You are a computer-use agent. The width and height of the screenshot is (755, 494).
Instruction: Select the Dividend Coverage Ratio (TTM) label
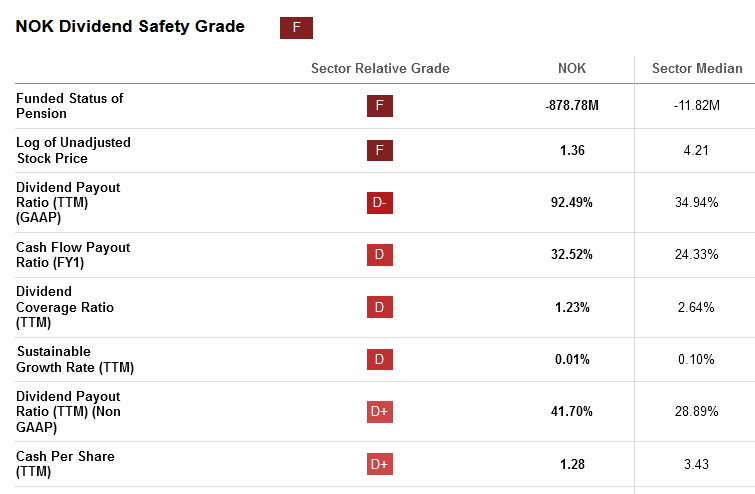65,307
